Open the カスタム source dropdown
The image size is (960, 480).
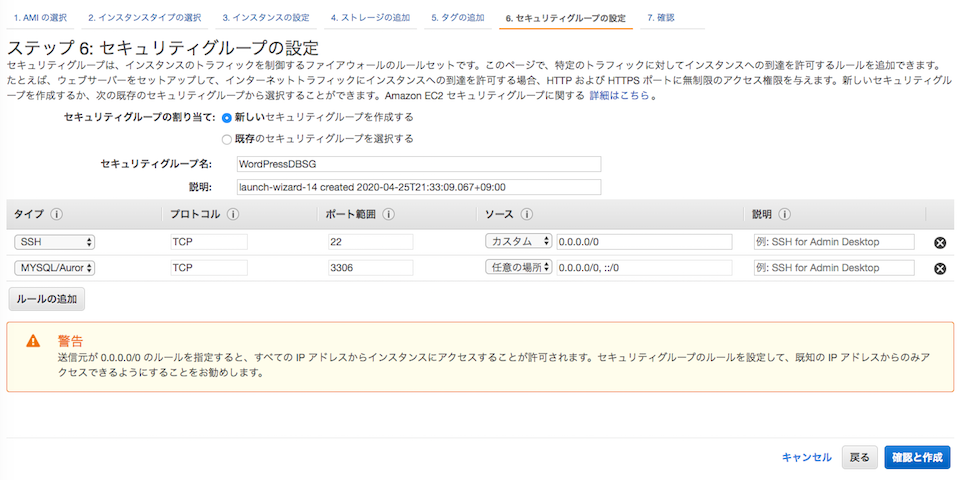(519, 242)
